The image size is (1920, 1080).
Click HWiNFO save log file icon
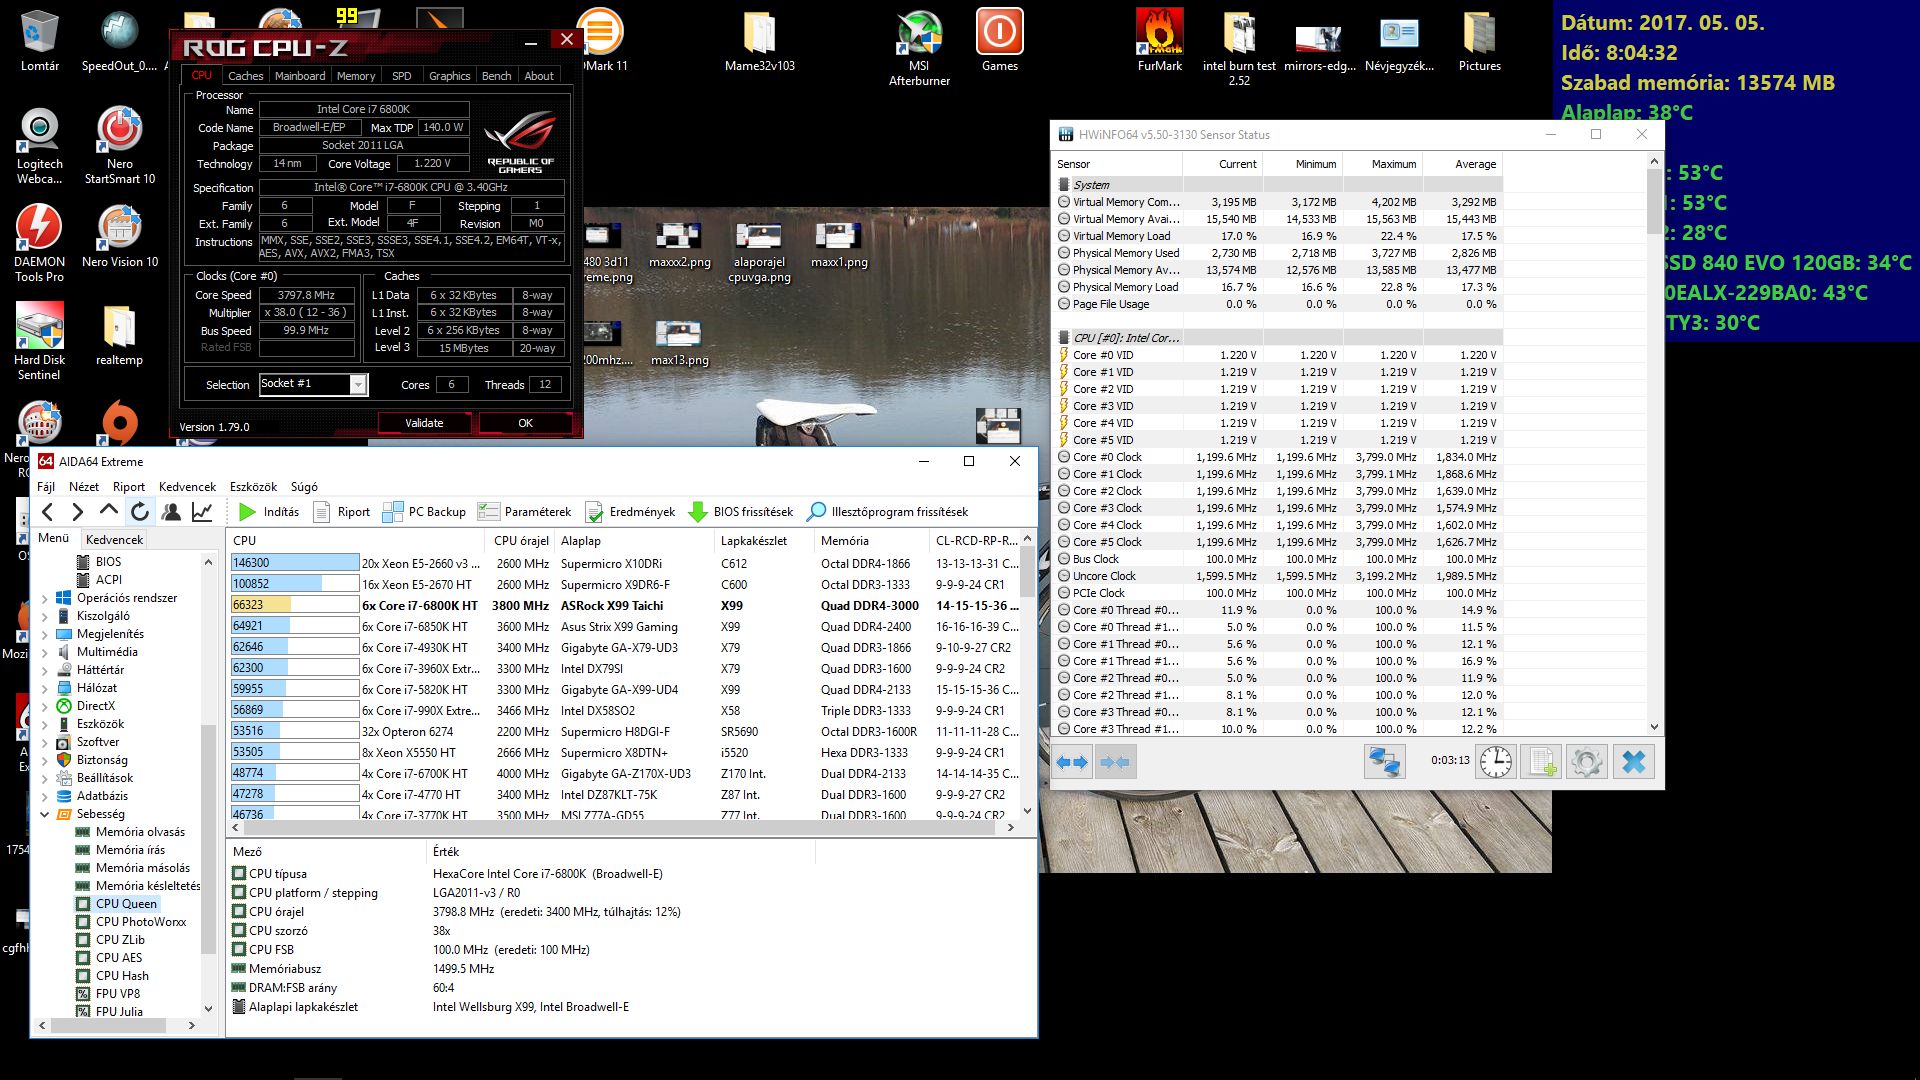[x=1541, y=762]
